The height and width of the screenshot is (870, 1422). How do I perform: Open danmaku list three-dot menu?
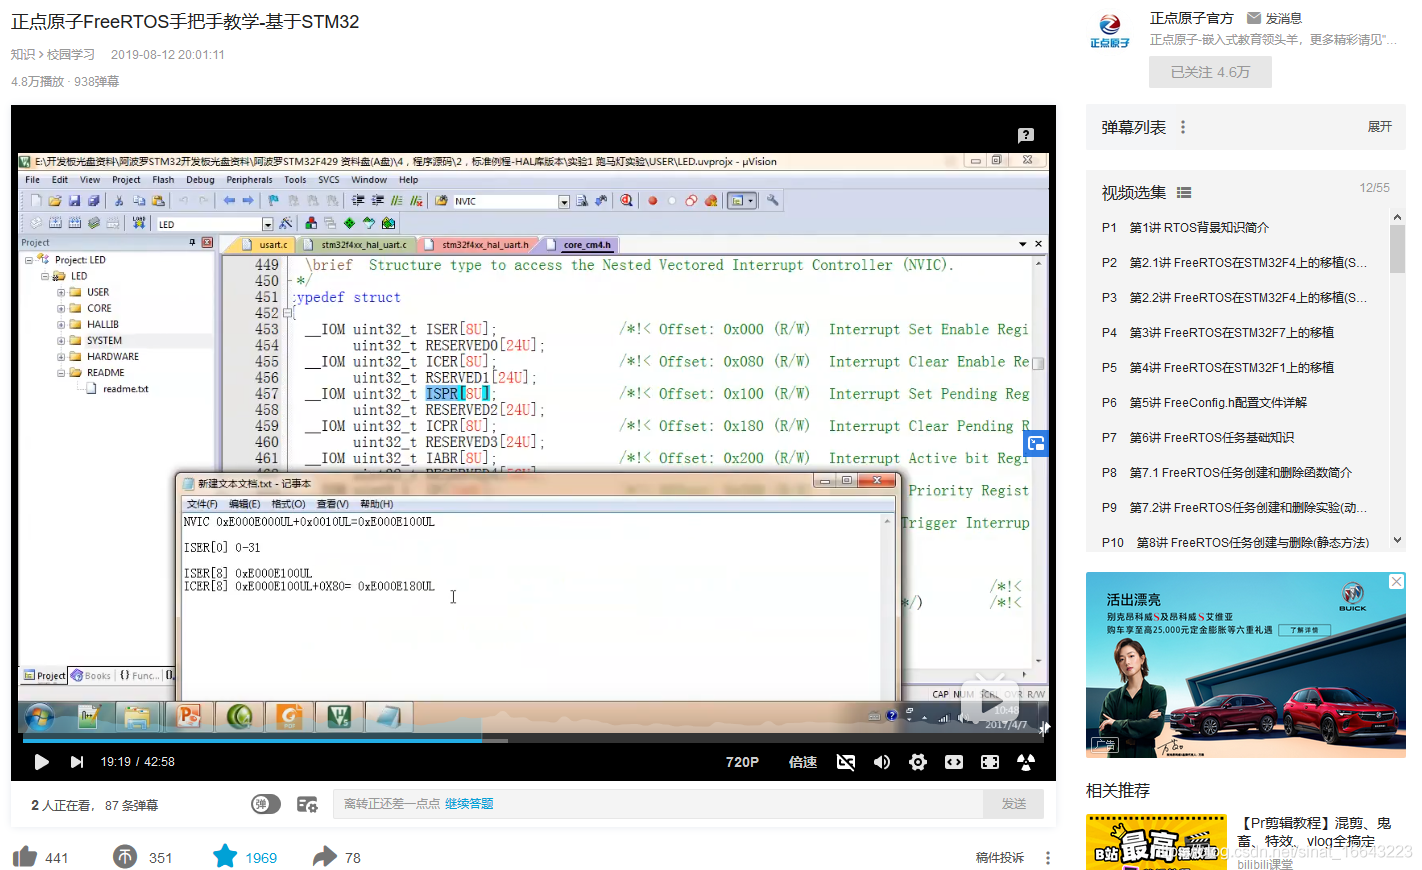pos(1183,127)
